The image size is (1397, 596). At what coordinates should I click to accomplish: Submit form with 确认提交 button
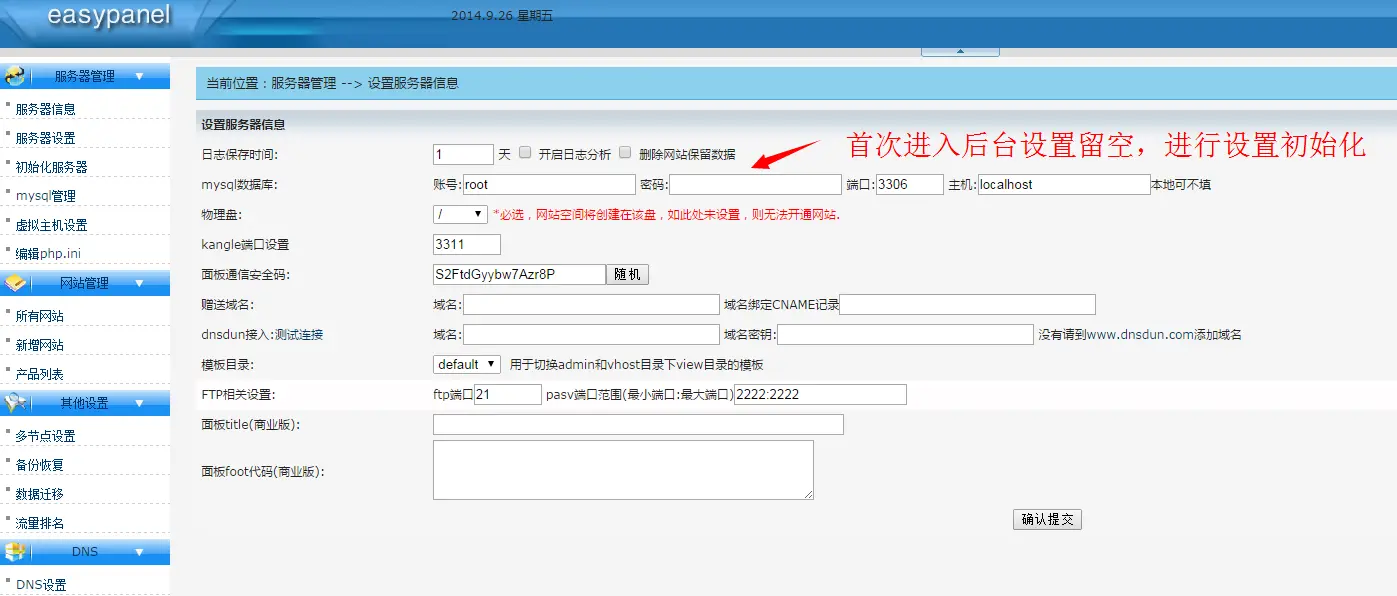(1047, 520)
